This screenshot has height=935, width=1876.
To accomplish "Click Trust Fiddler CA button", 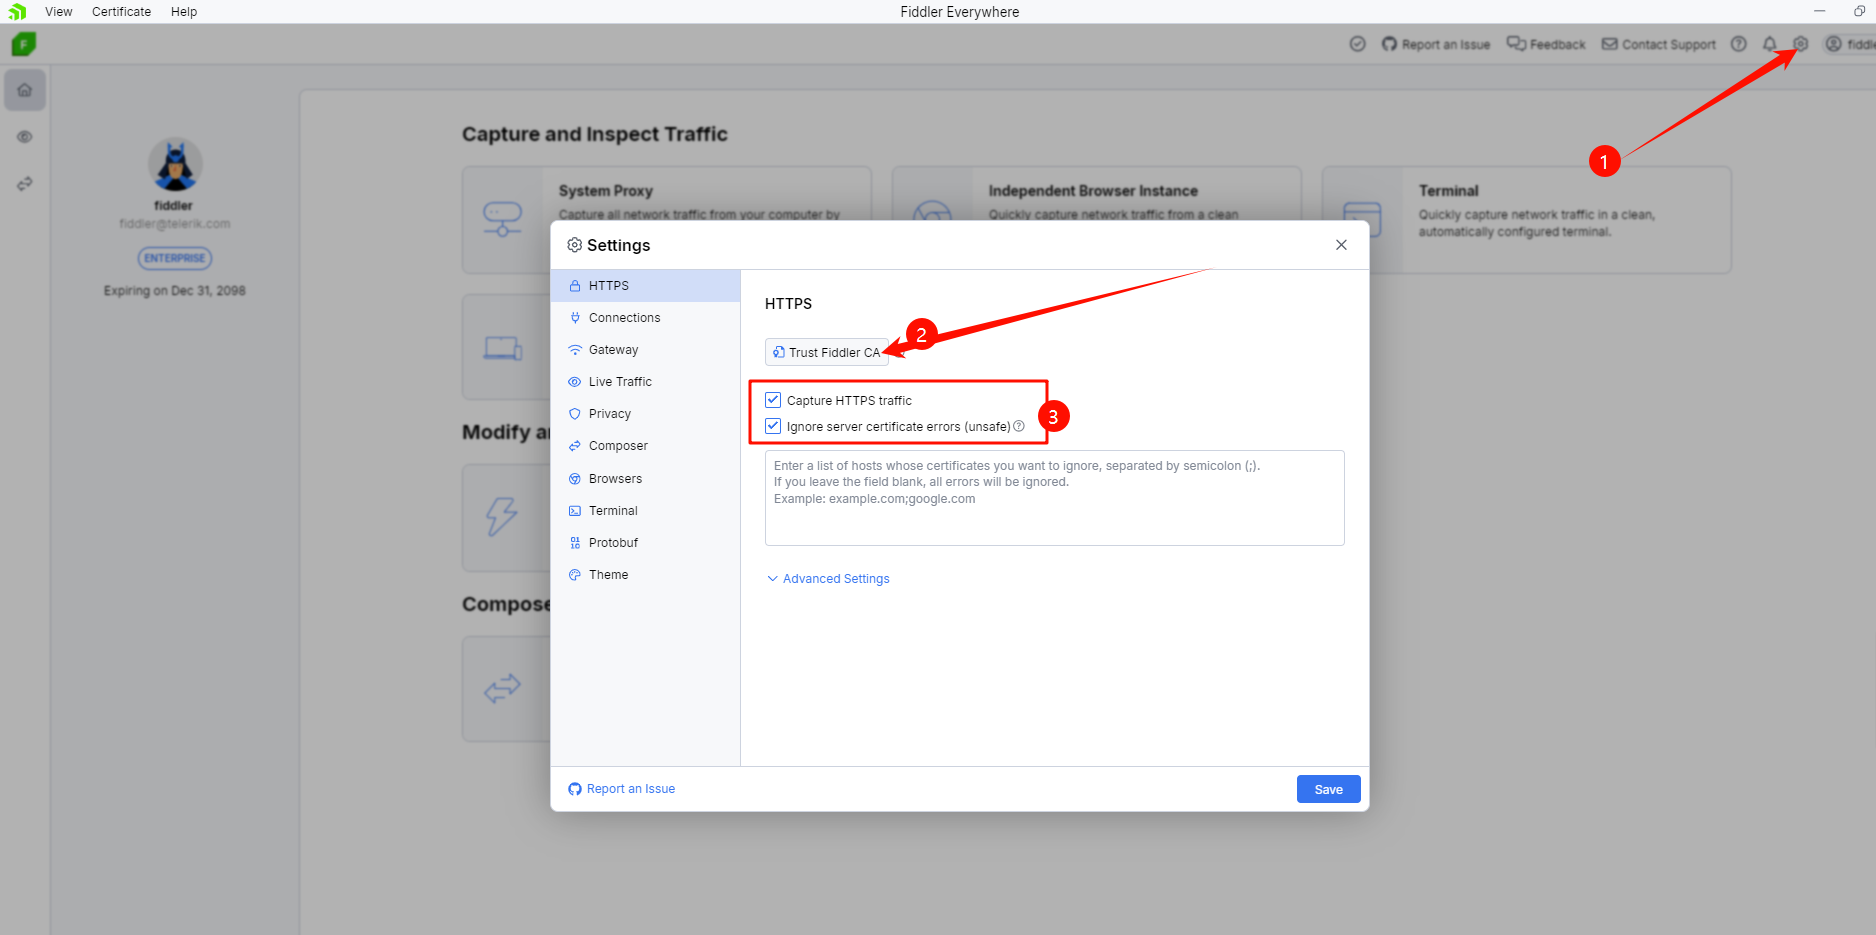I will (827, 352).
